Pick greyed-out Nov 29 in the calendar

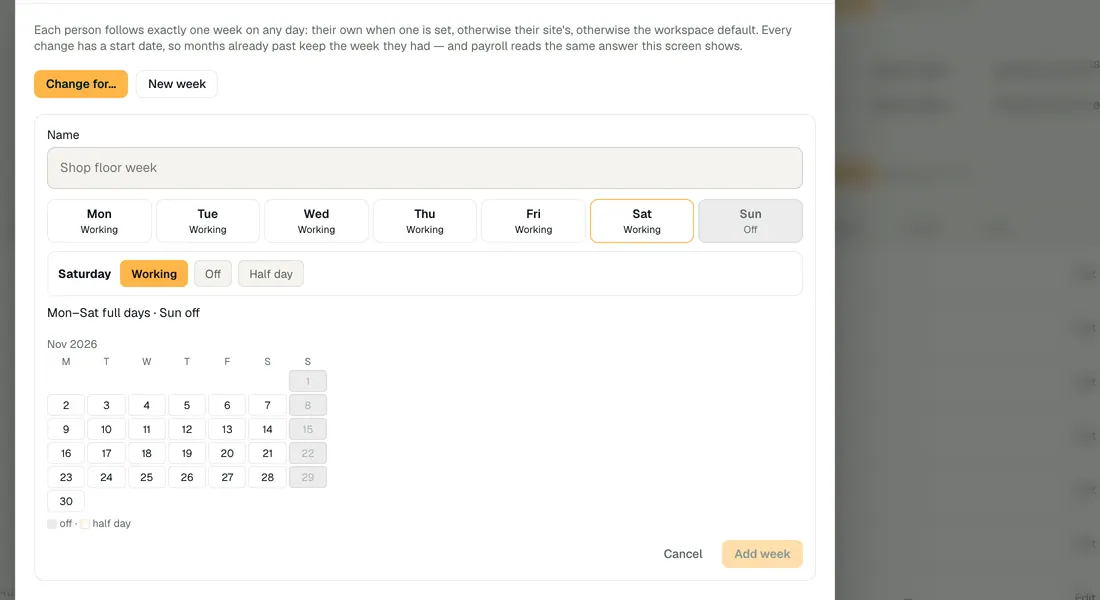(x=308, y=477)
